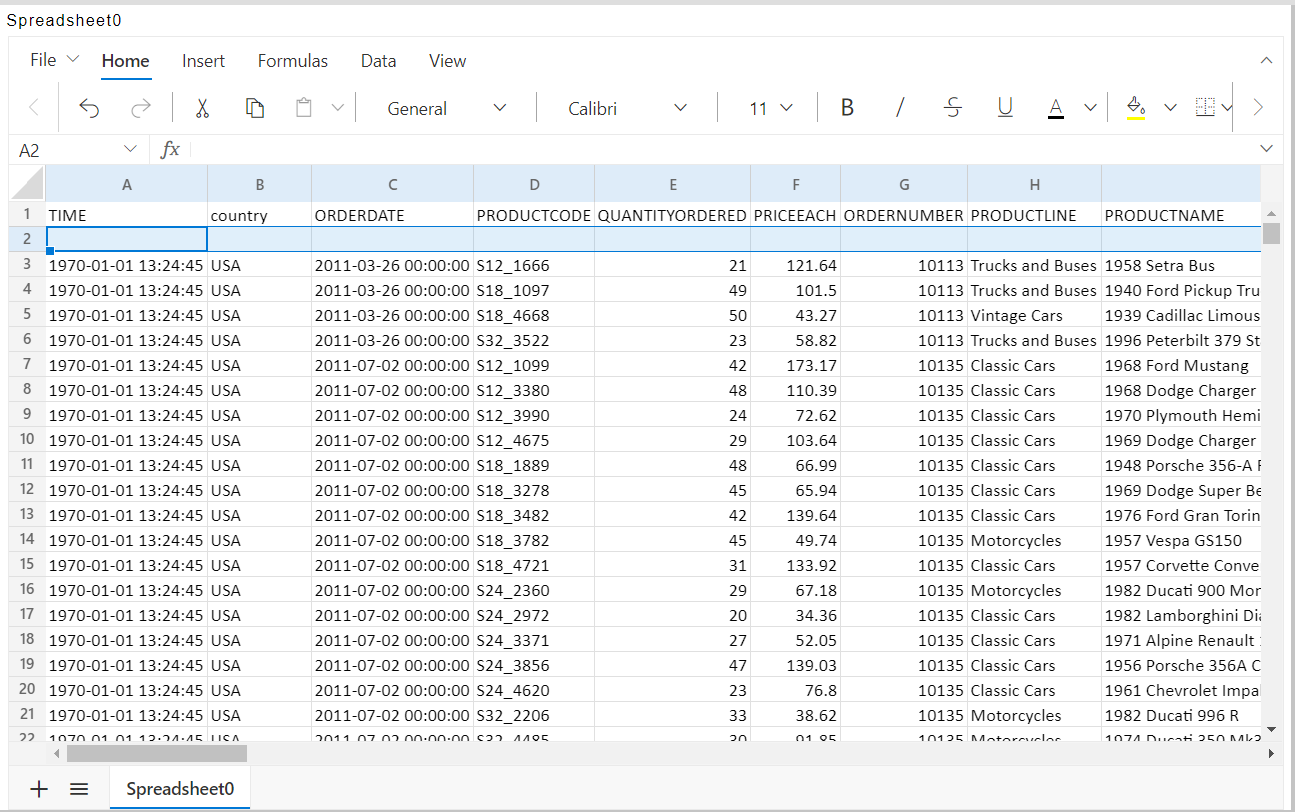Open the Calibri font family dropdown
The width and height of the screenshot is (1295, 812).
[x=627, y=108]
